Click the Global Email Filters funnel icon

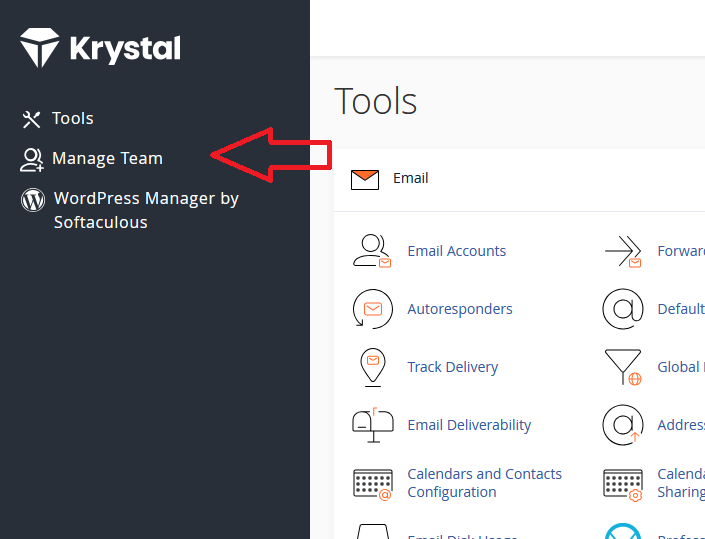click(x=623, y=367)
